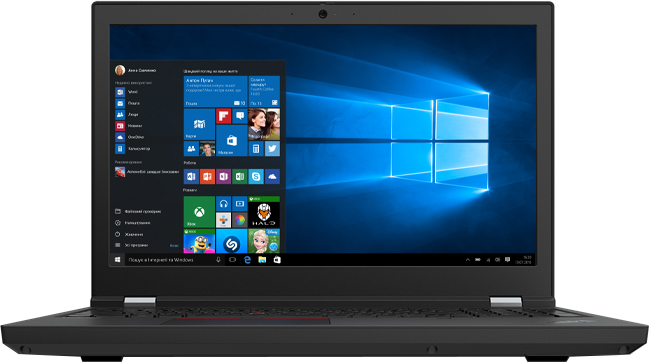Open the Store icon on the taskbar
This screenshot has height=362, width=650.
point(277,260)
